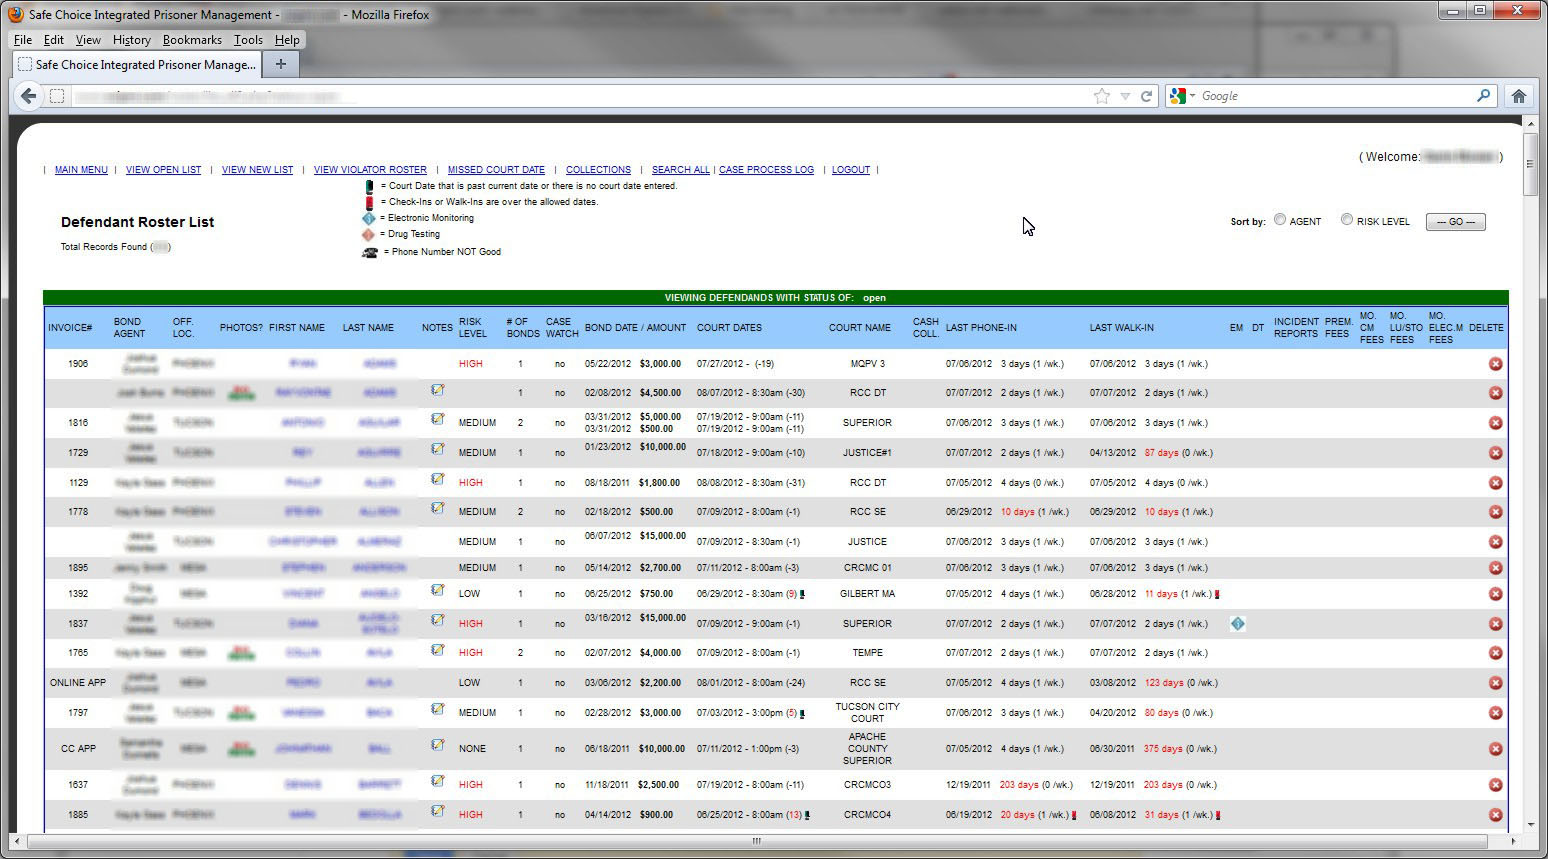This screenshot has width=1548, height=859.
Task: Click the 375 days walk-in value
Action: 1162,749
